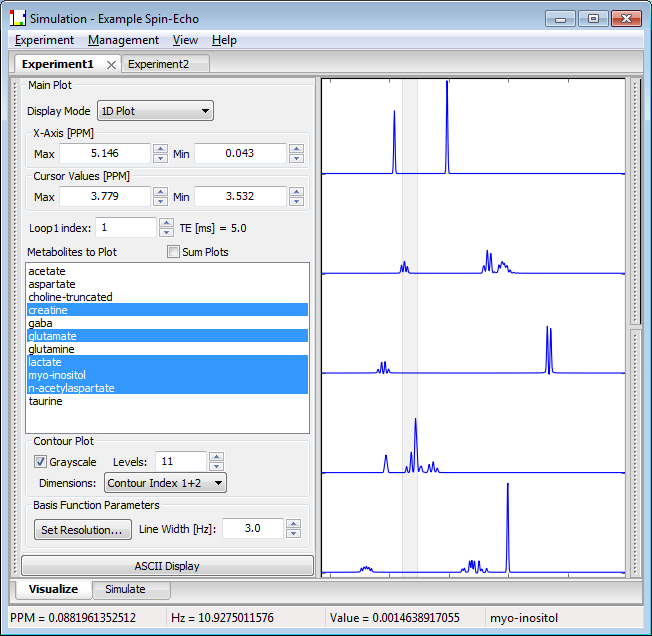The width and height of the screenshot is (652, 636).
Task: Select taurine in the metabolites list
Action: click(46, 401)
